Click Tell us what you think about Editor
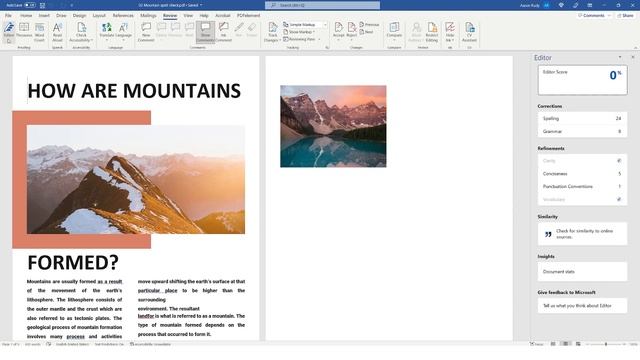Viewport: 640px width, 360px height. (582, 306)
